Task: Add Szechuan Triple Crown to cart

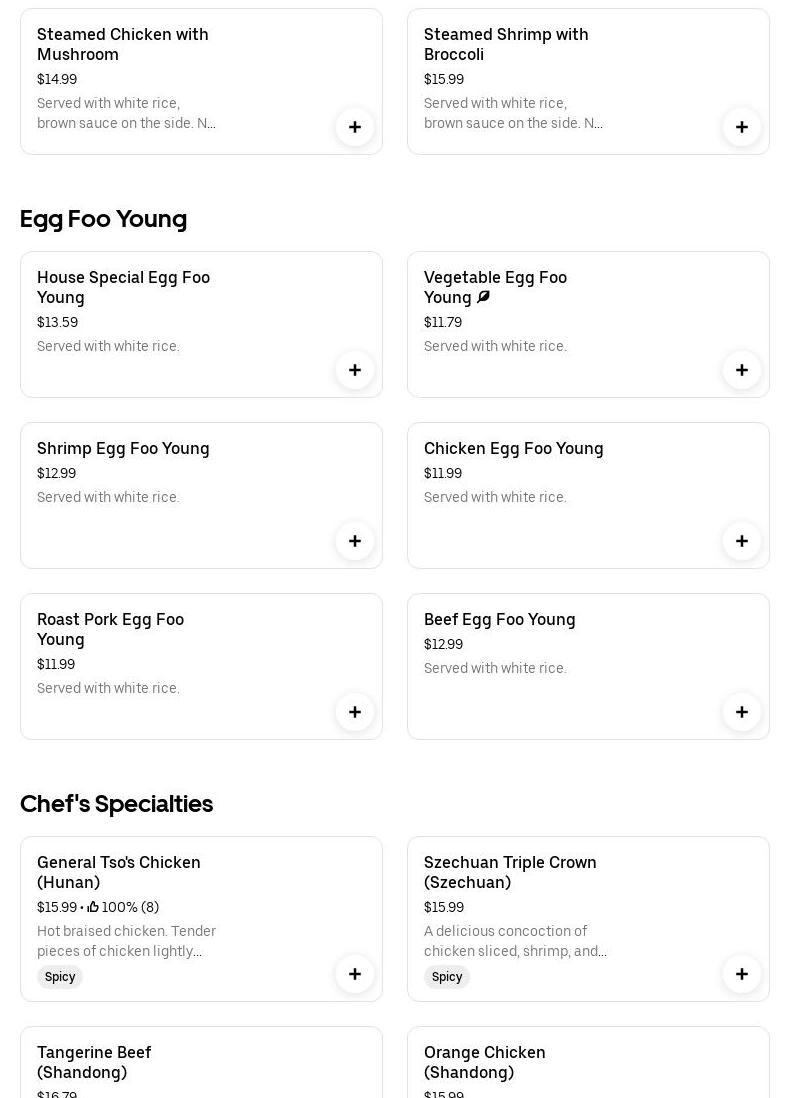Action: [x=742, y=974]
